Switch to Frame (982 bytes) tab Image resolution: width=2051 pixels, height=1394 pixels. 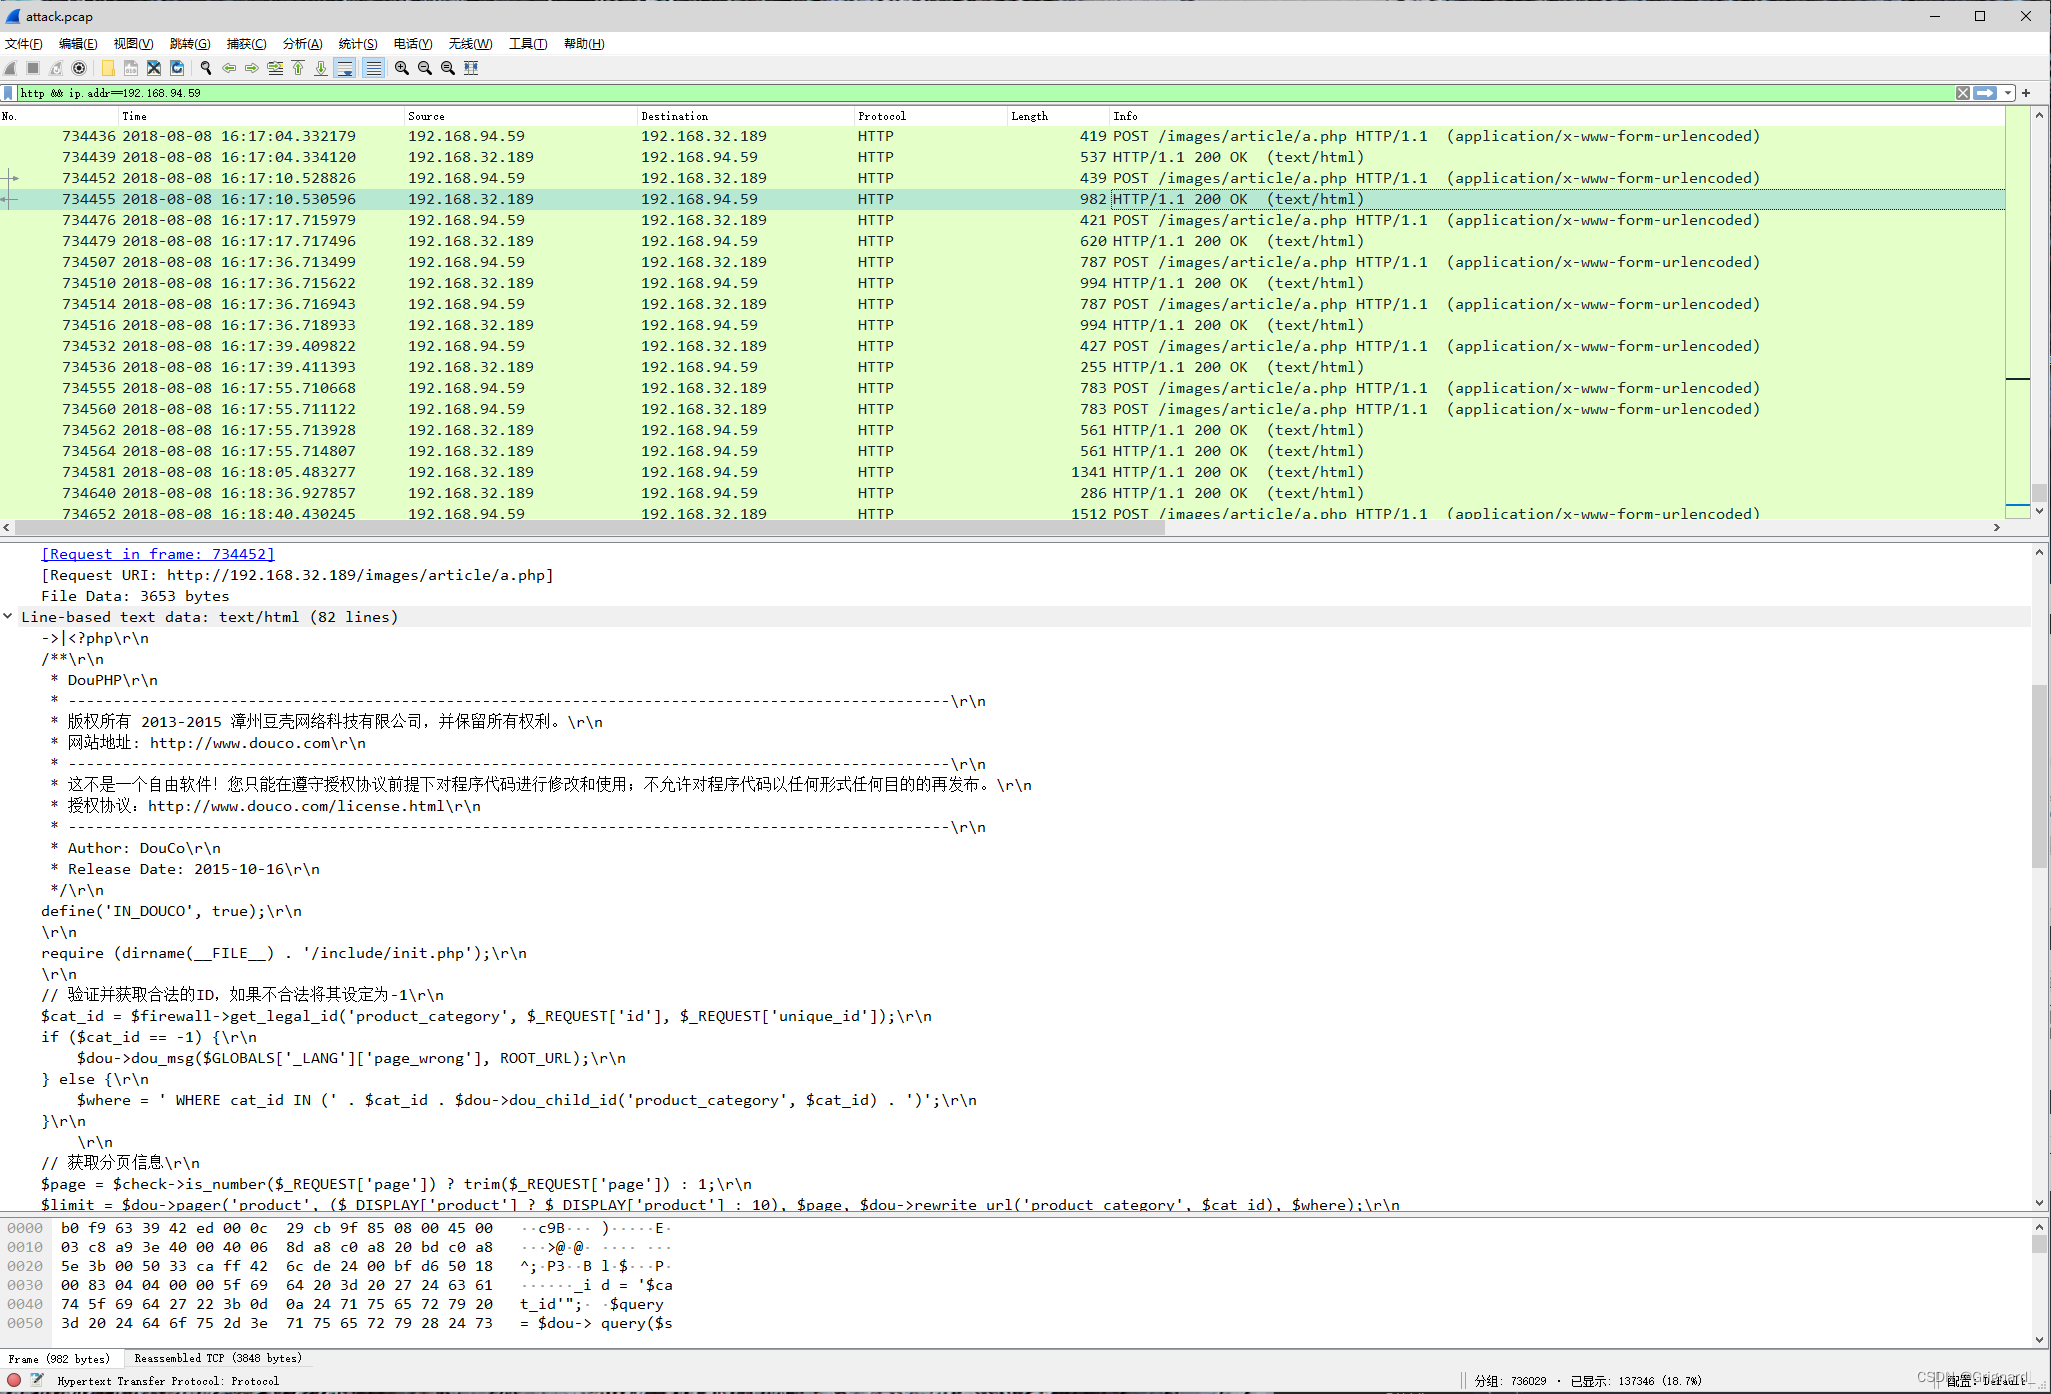60,1359
